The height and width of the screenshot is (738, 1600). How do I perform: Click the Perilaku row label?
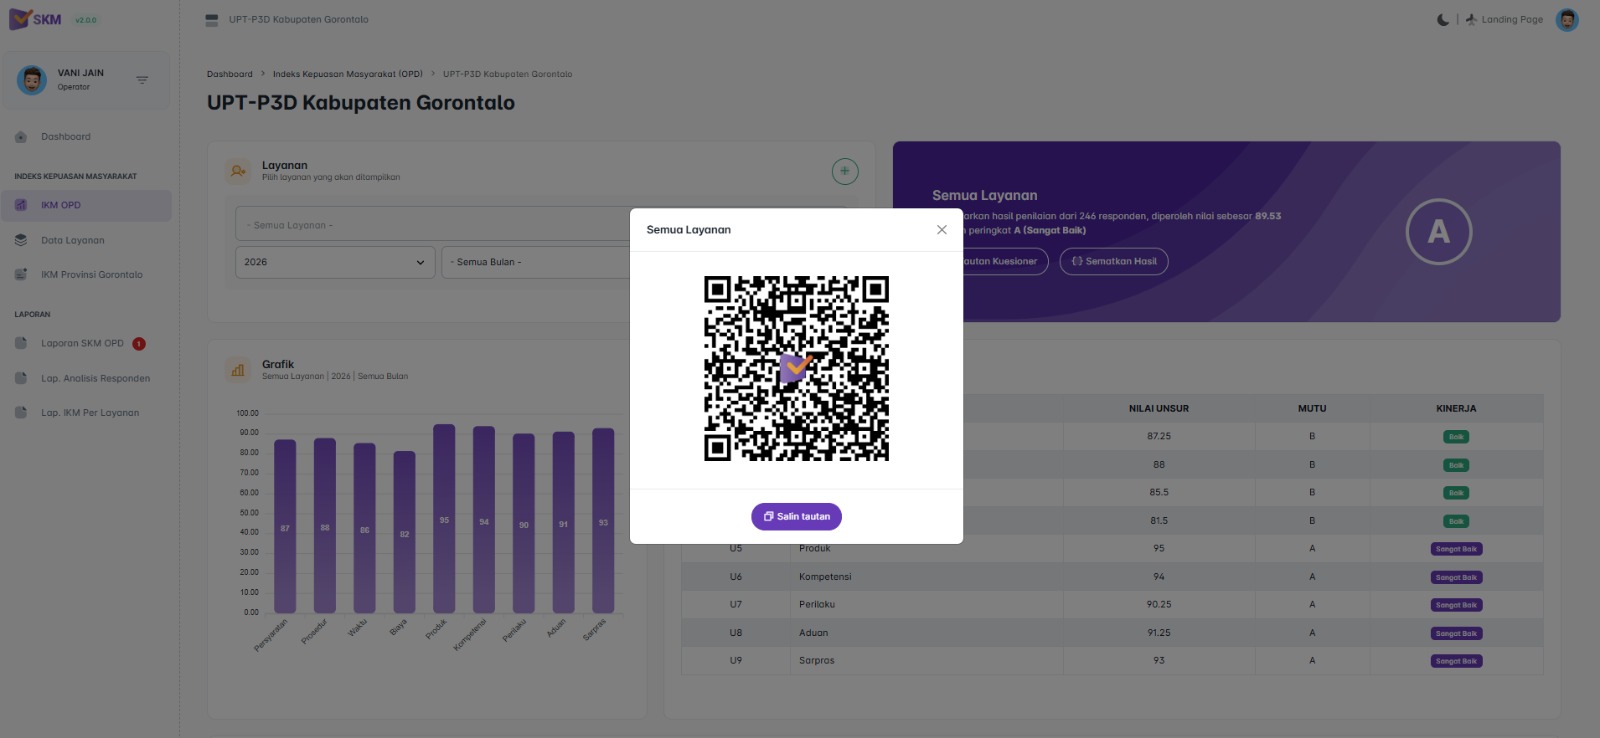pos(817,605)
